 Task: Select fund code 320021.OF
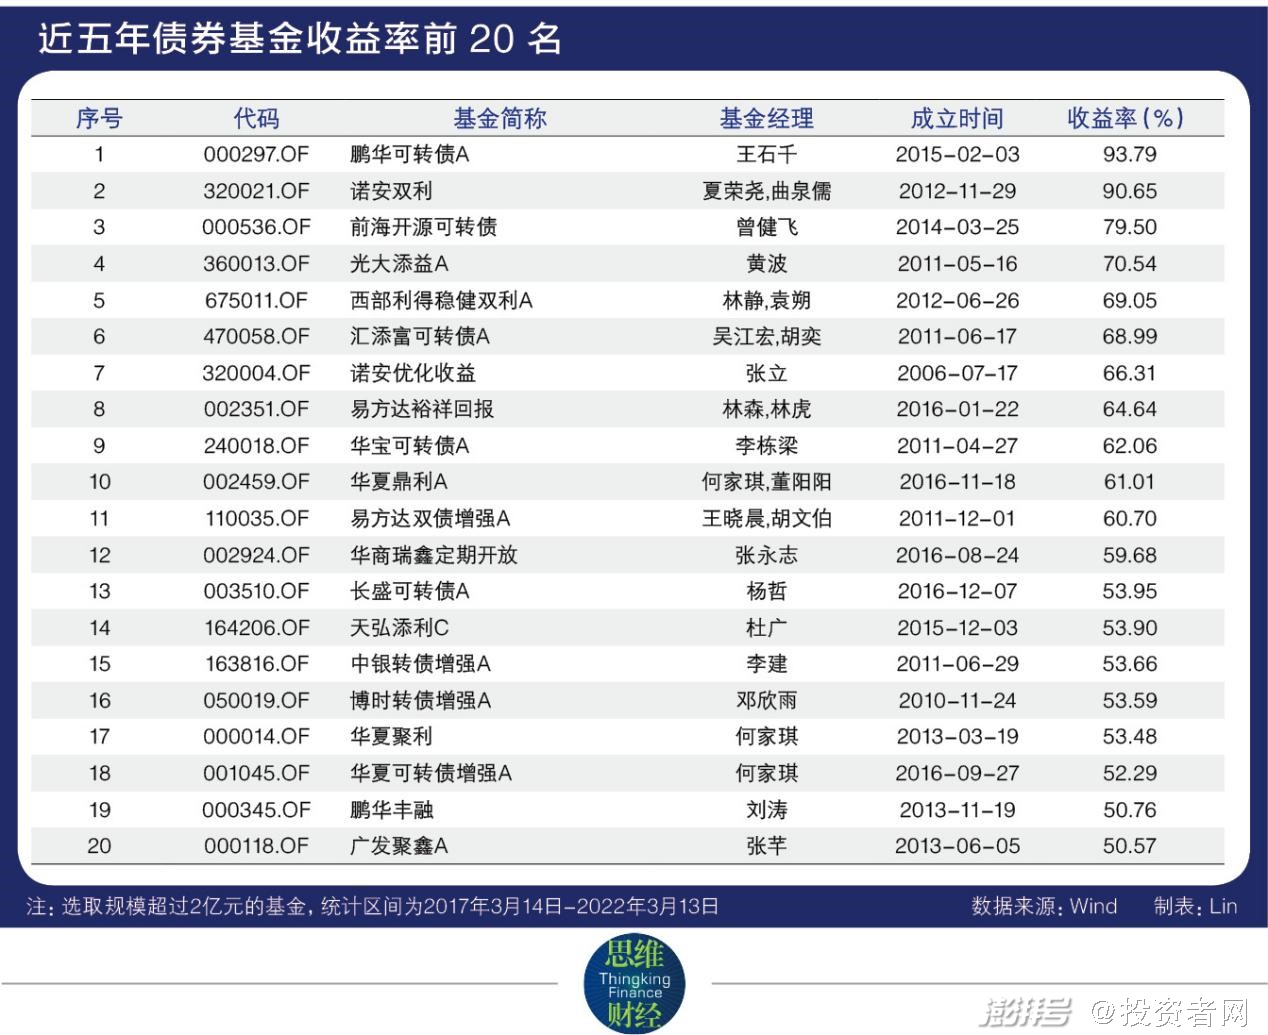[x=256, y=191]
